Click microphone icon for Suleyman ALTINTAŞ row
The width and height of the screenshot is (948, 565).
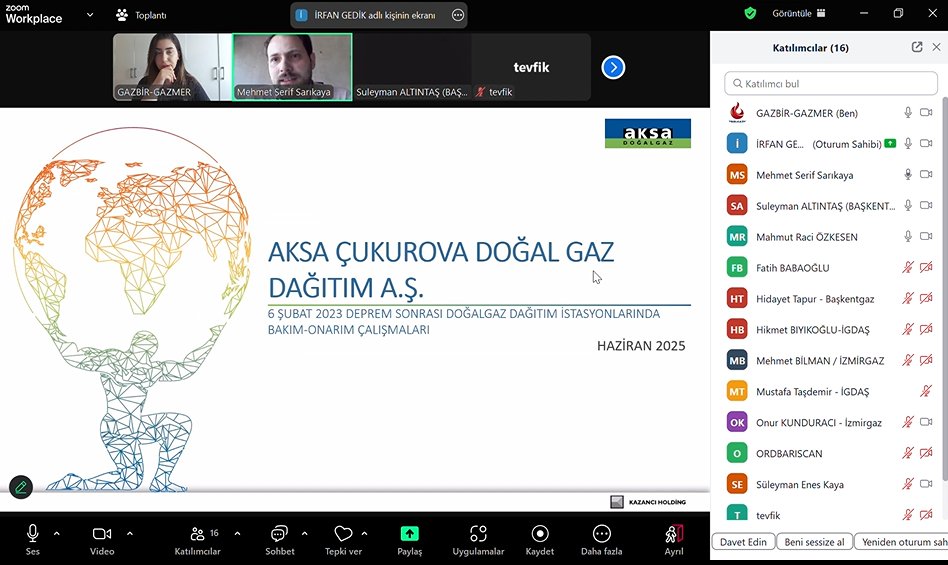point(907,205)
